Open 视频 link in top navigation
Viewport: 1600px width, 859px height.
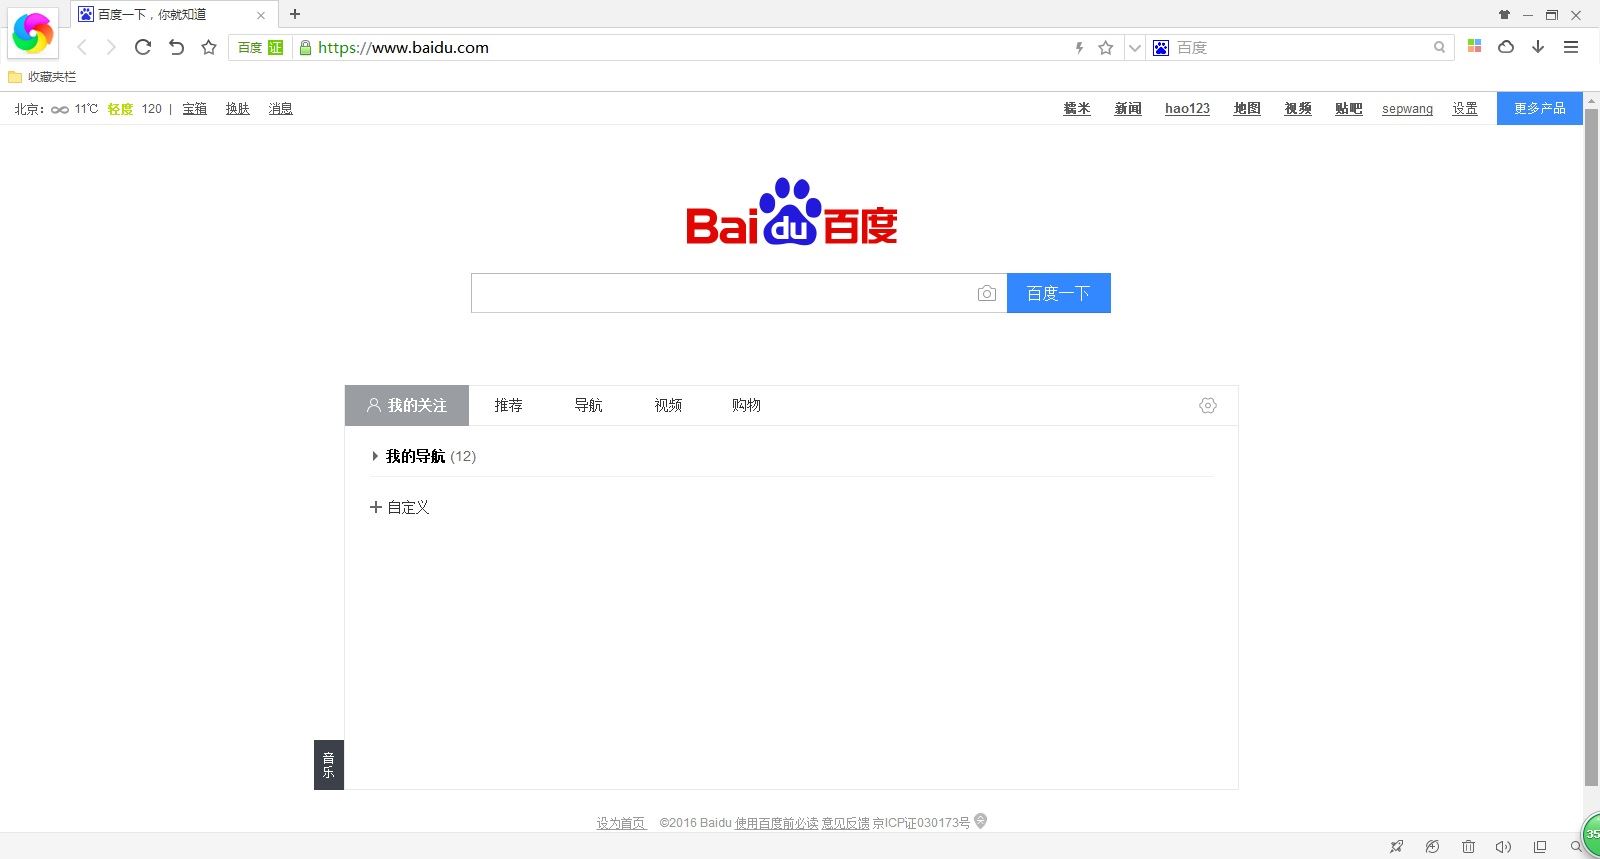click(x=1298, y=108)
